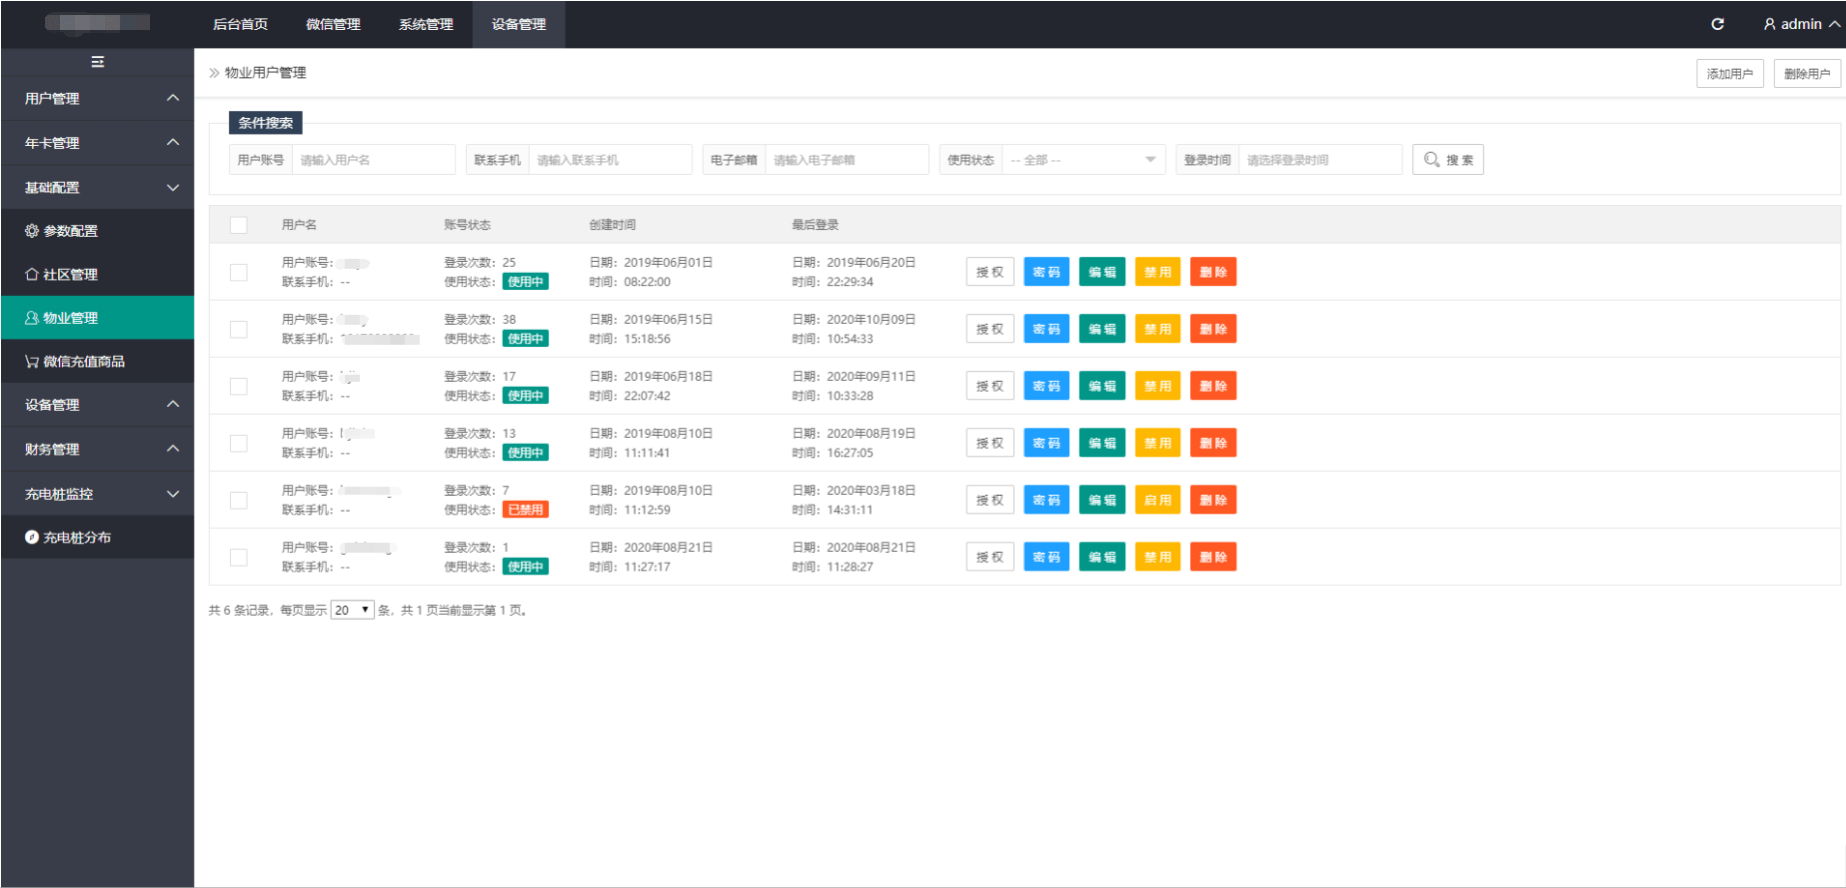Image resolution: width=1846 pixels, height=888 pixels.
Task: Click 禁用 for the row with 38 logins
Action: point(1158,329)
